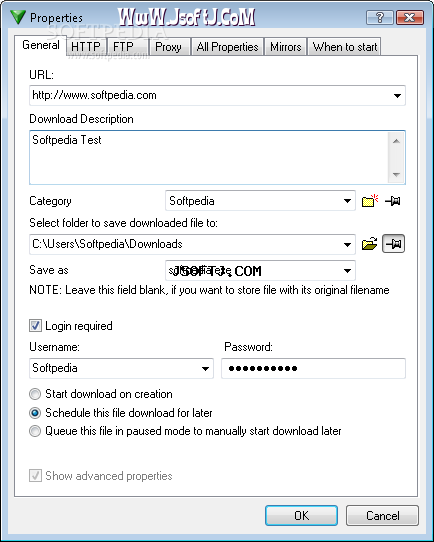Switch to the Mirrors tab
The width and height of the screenshot is (434, 542).
coord(285,47)
